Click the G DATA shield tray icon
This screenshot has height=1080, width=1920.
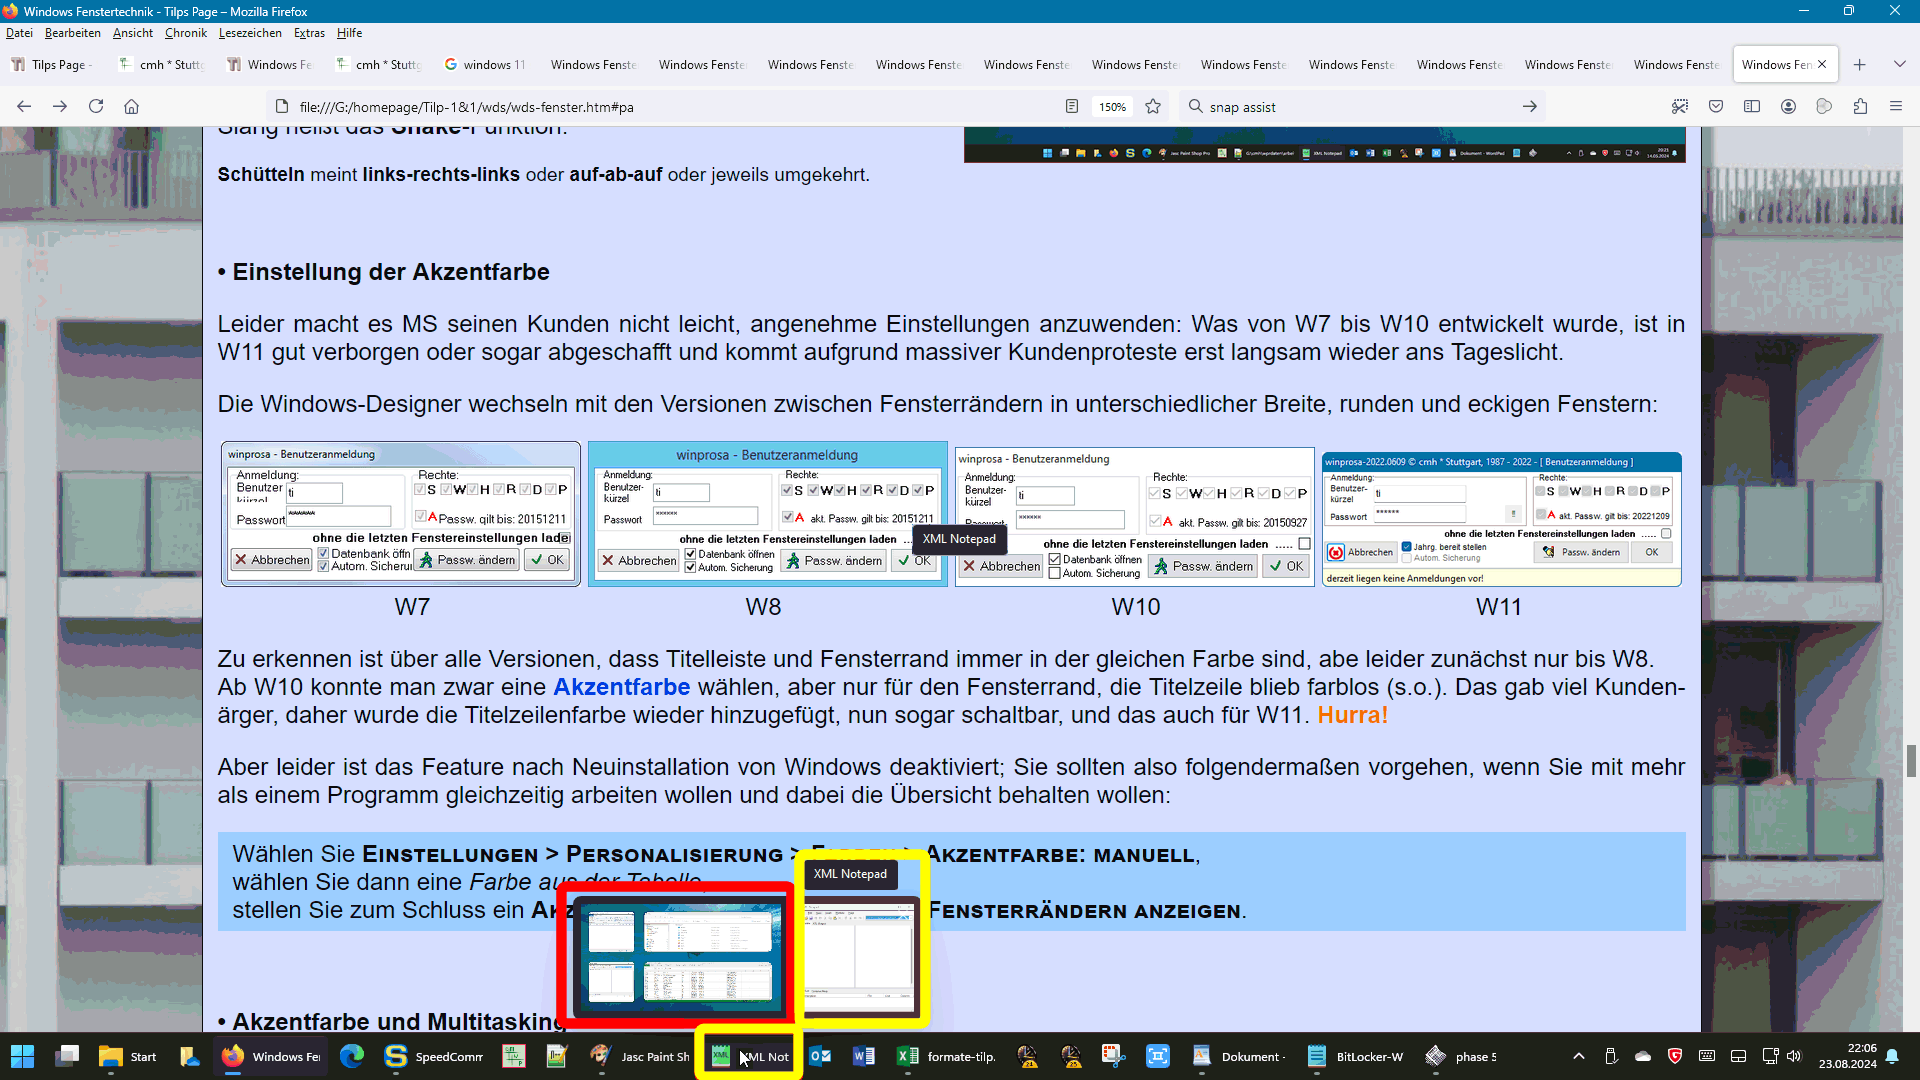1675,1056
